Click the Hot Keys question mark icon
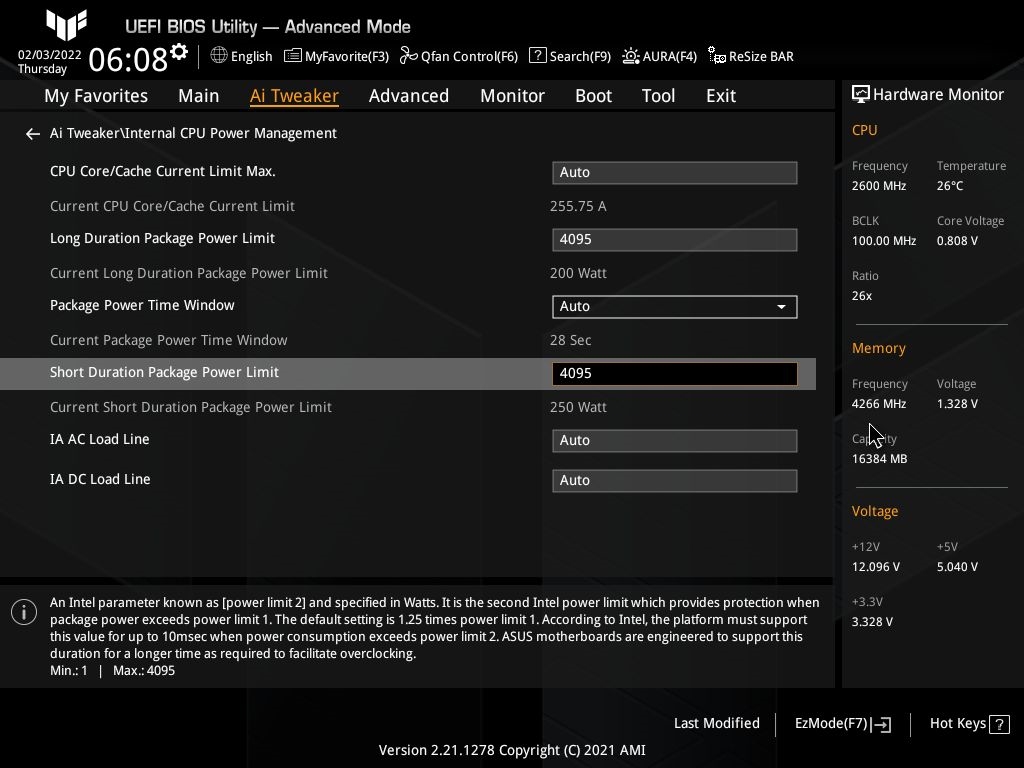This screenshot has width=1024, height=768. click(x=999, y=724)
